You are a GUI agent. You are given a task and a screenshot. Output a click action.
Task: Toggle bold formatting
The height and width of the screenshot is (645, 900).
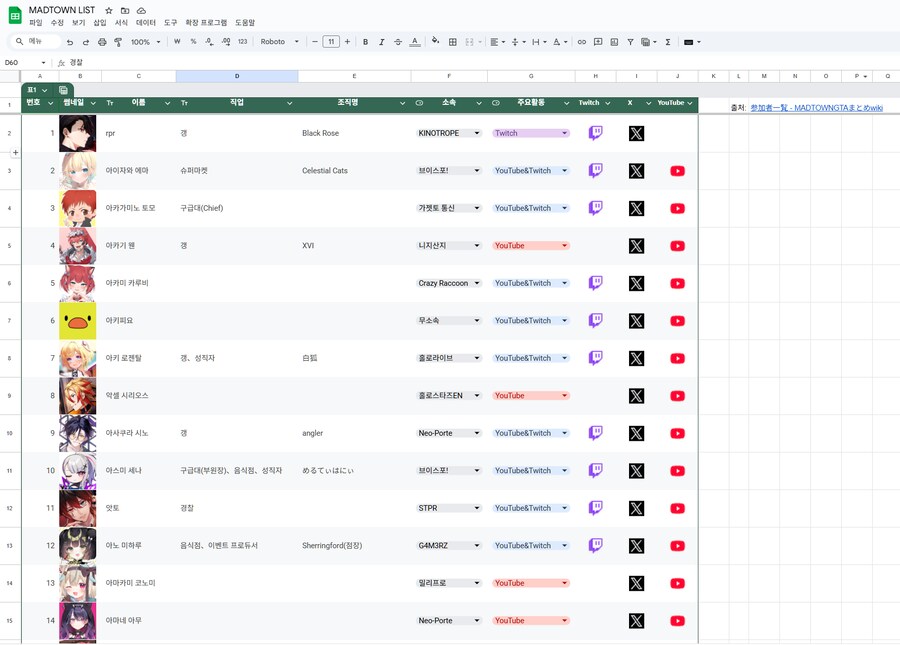(x=366, y=42)
